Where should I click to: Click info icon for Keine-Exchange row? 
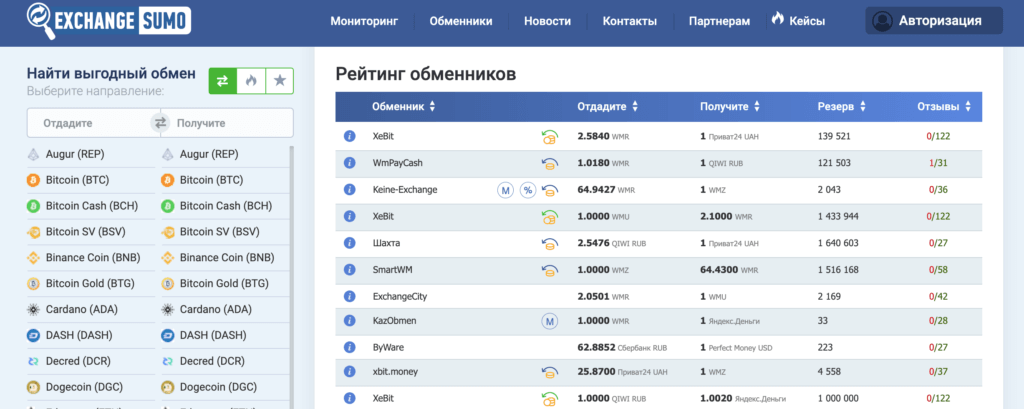(349, 189)
